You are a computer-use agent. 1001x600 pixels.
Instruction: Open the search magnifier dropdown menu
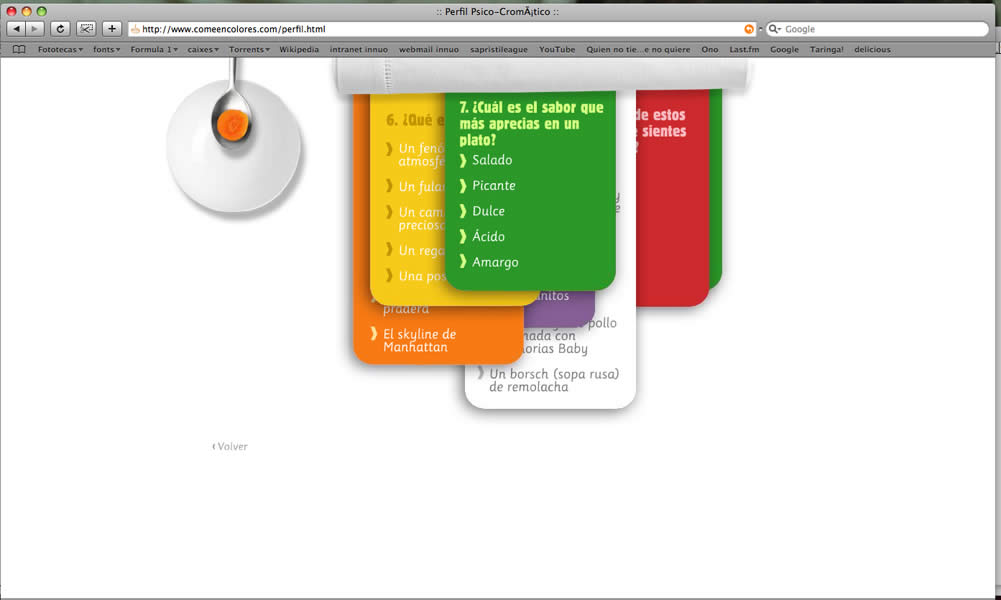pos(774,29)
